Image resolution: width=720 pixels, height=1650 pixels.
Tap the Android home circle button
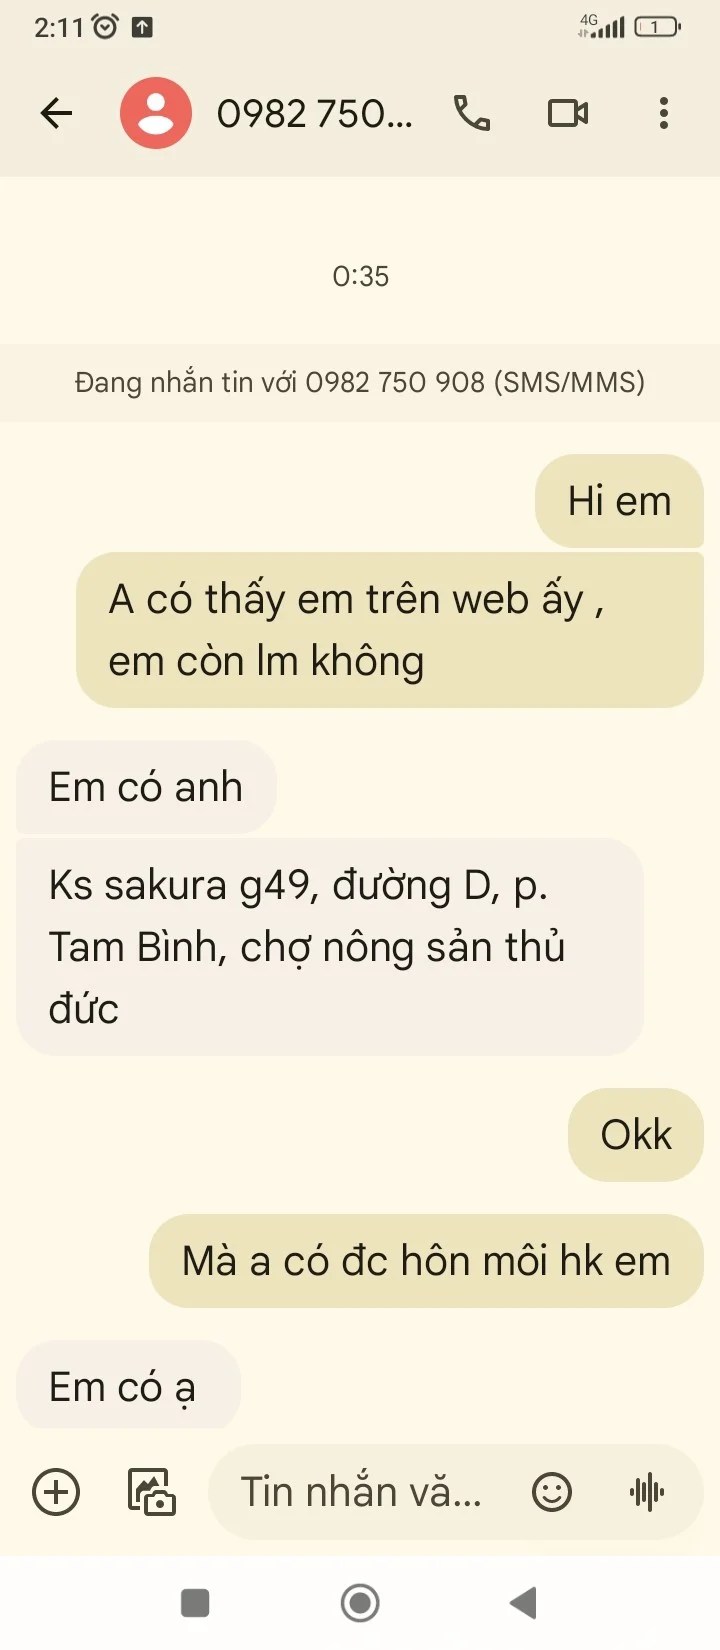(x=360, y=1603)
